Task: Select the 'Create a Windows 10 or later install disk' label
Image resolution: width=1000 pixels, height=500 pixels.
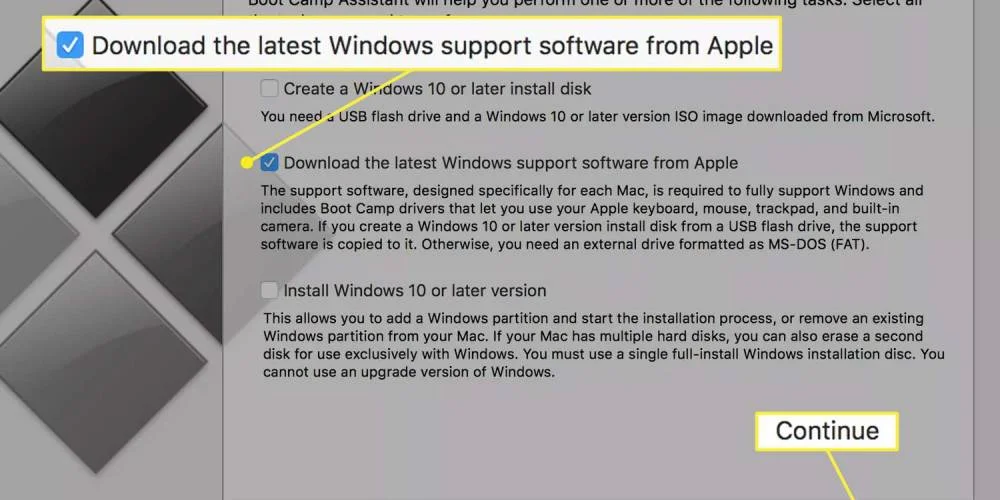Action: click(x=438, y=89)
